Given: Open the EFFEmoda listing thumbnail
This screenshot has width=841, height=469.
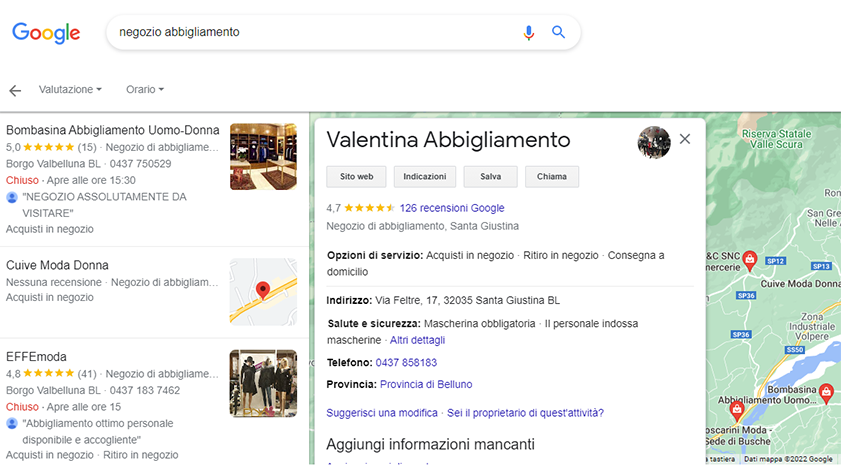Looking at the screenshot, I should coord(263,383).
